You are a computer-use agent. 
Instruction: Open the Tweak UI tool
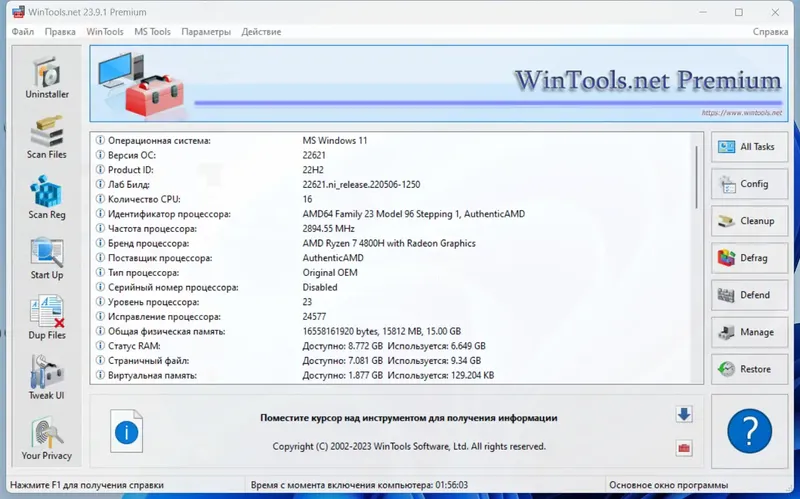[47, 379]
